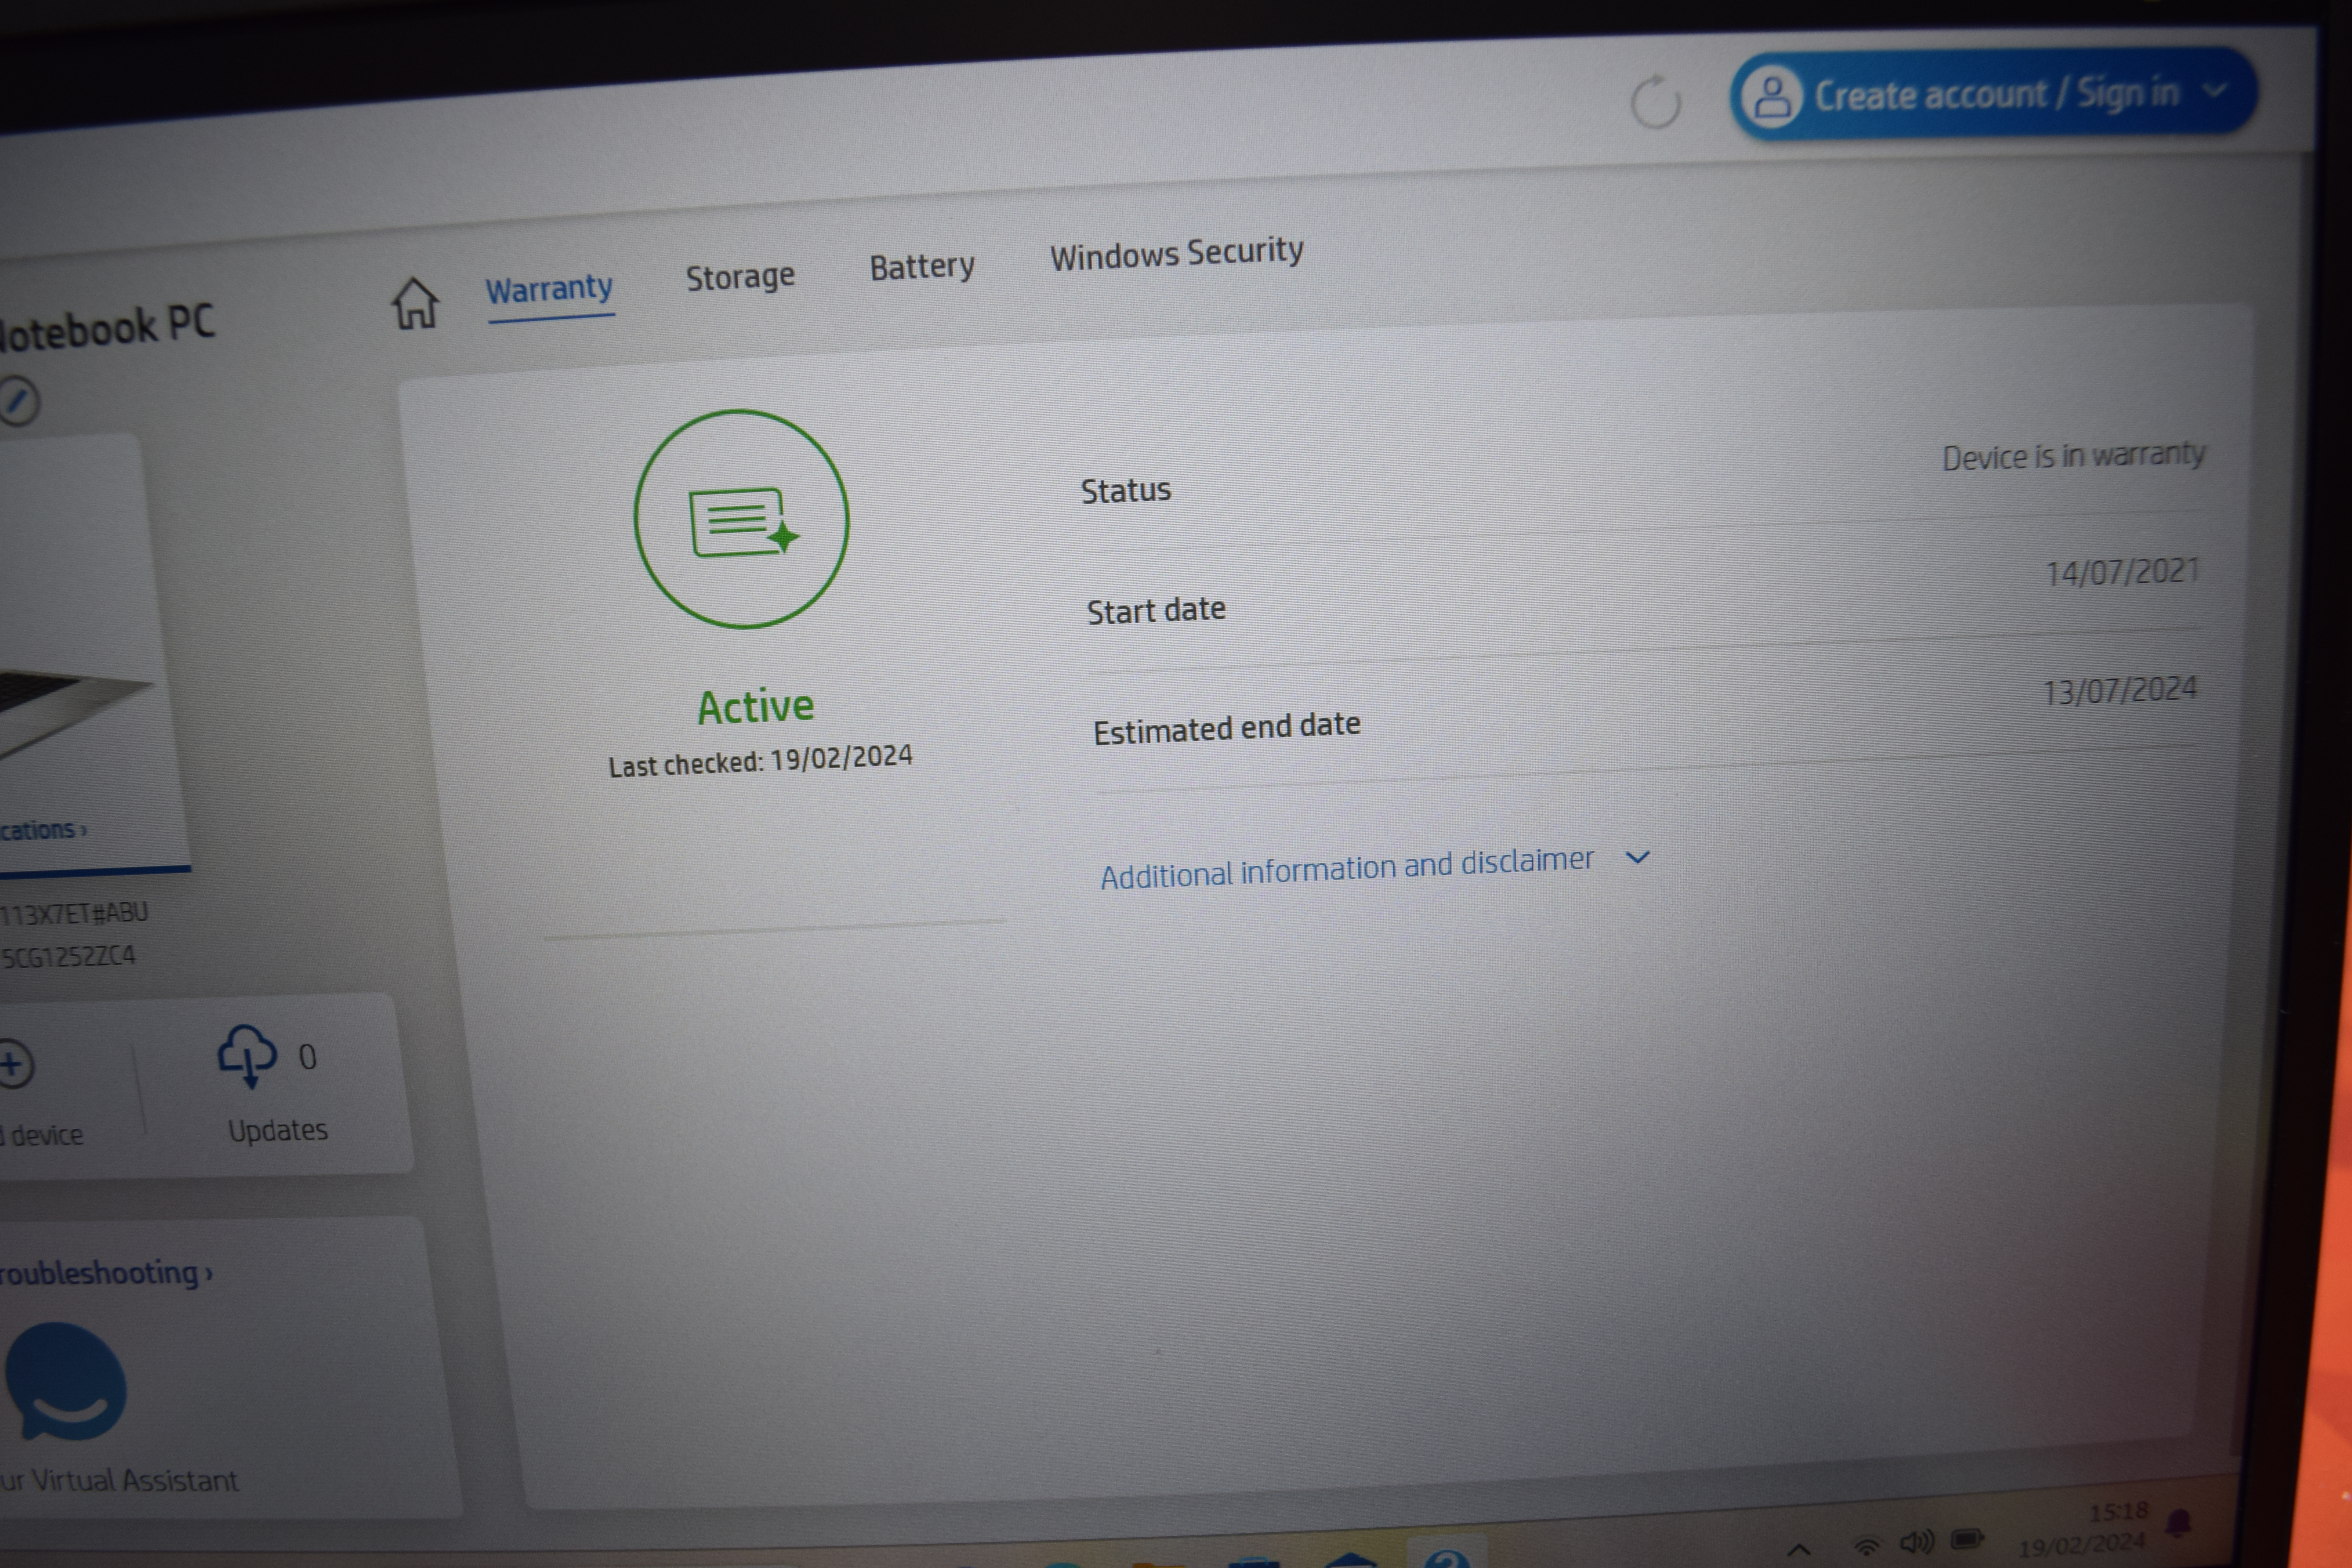Click the 'Estimated end date' label
Image resolution: width=2352 pixels, height=1568 pixels.
(1226, 728)
